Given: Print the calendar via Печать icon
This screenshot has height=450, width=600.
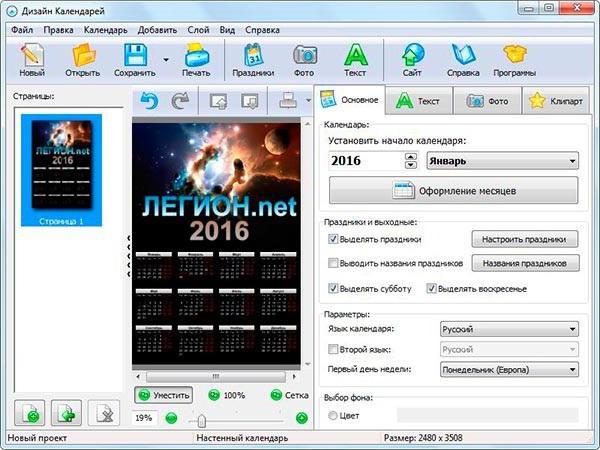Looking at the screenshot, I should pos(196,60).
